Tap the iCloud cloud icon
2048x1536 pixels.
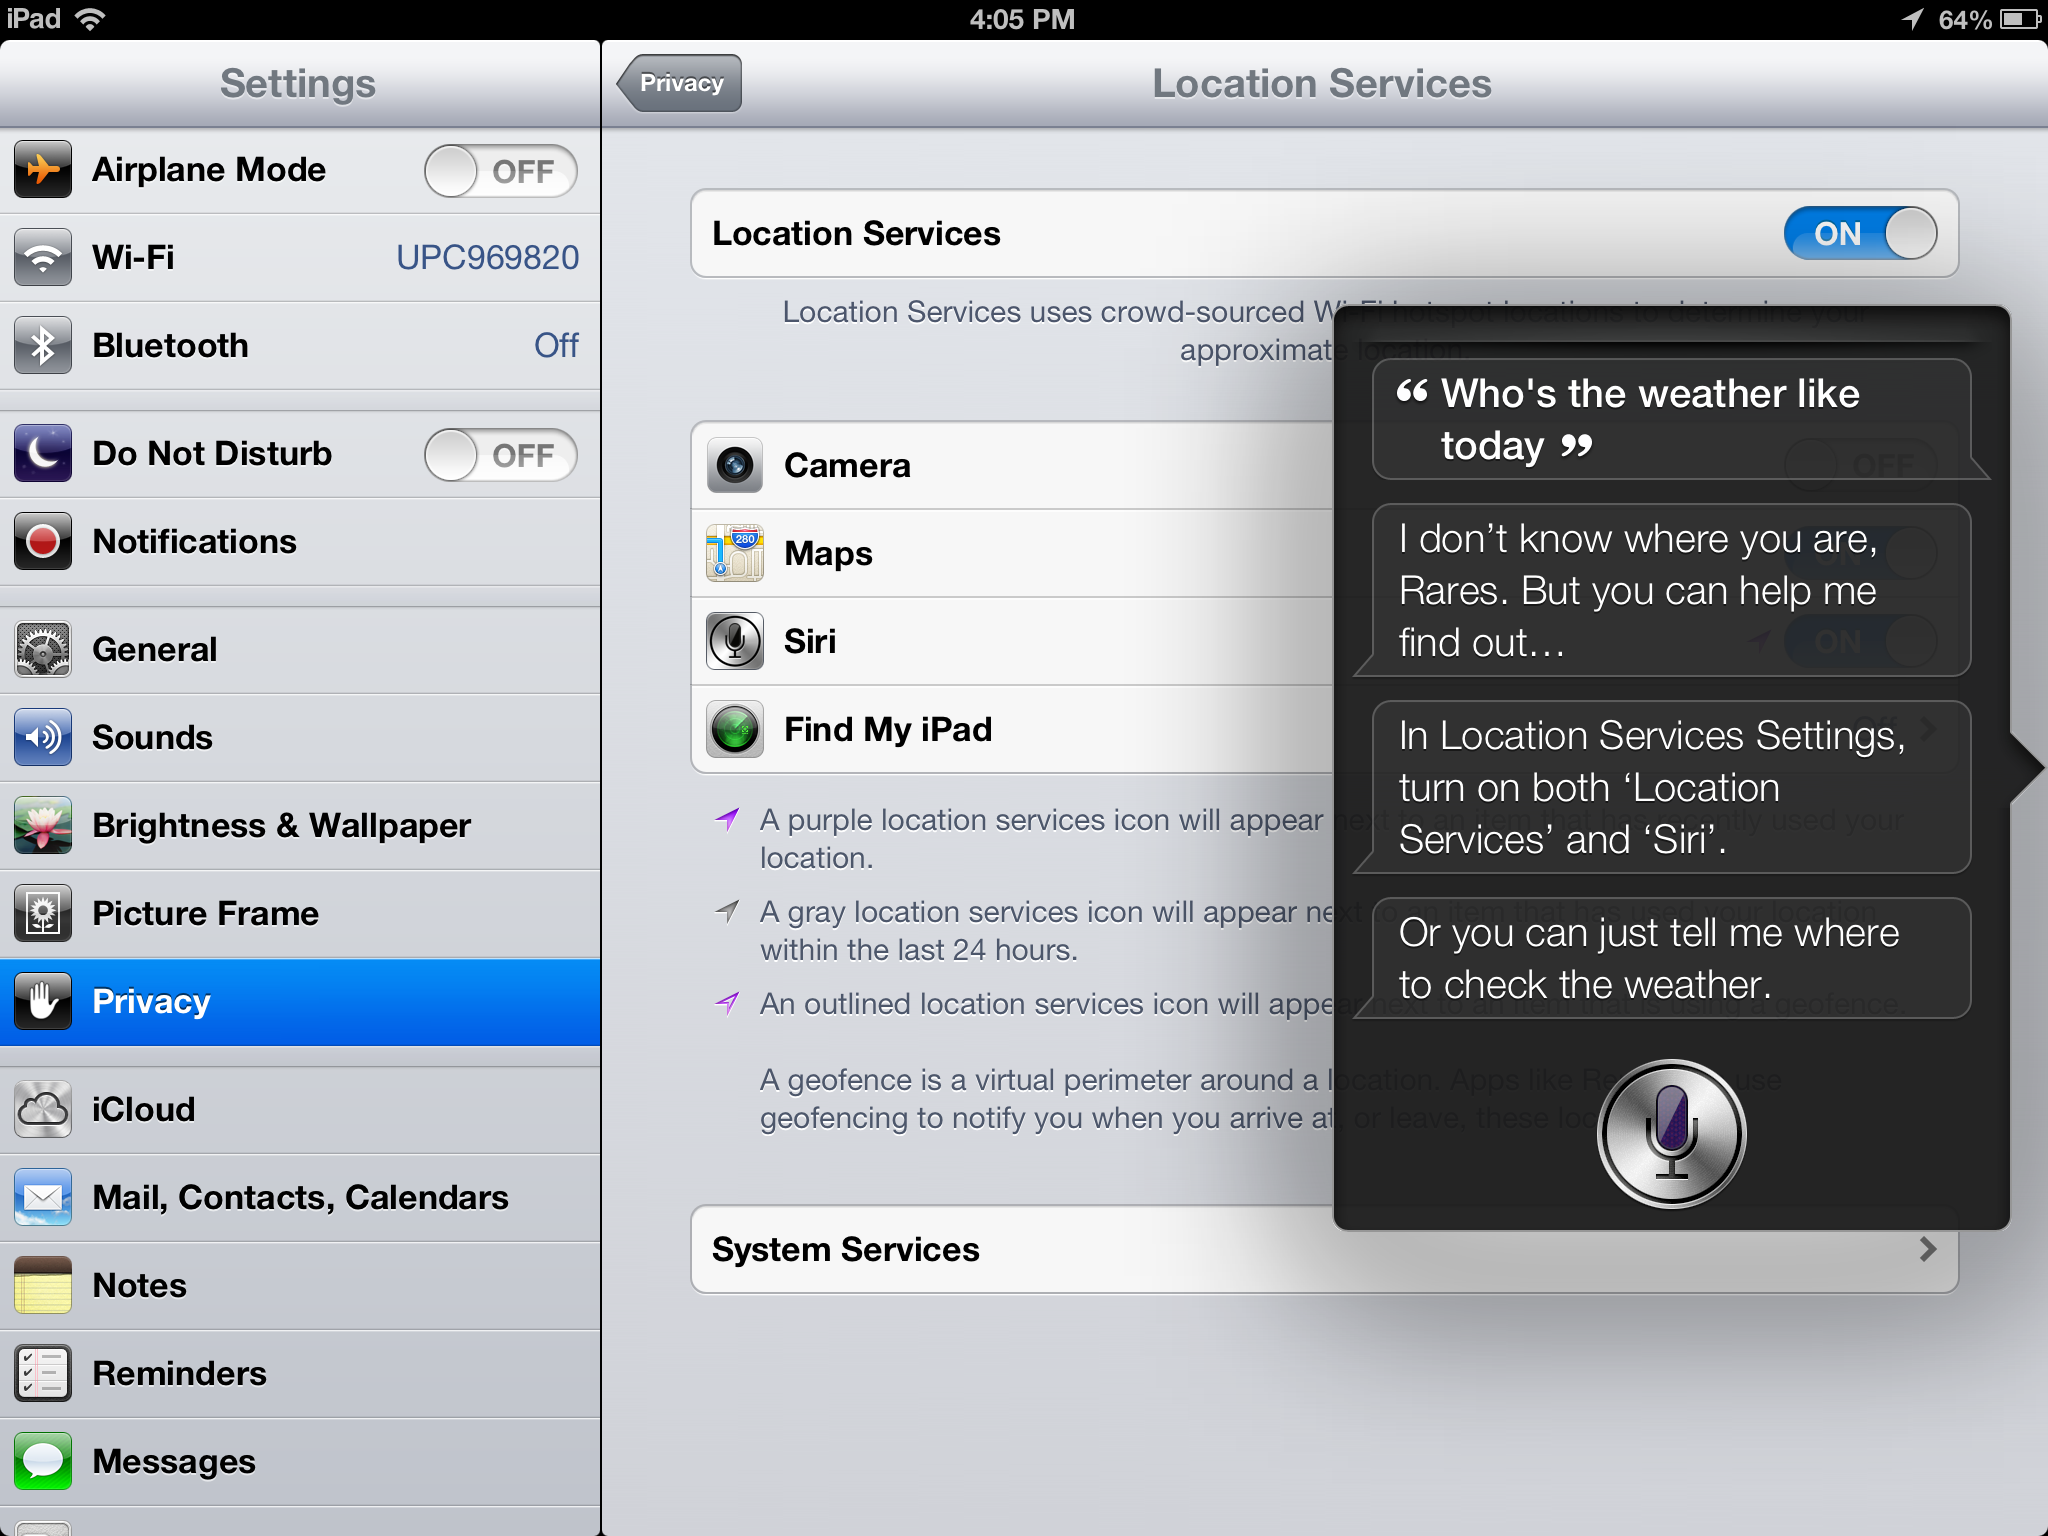click(x=43, y=1109)
